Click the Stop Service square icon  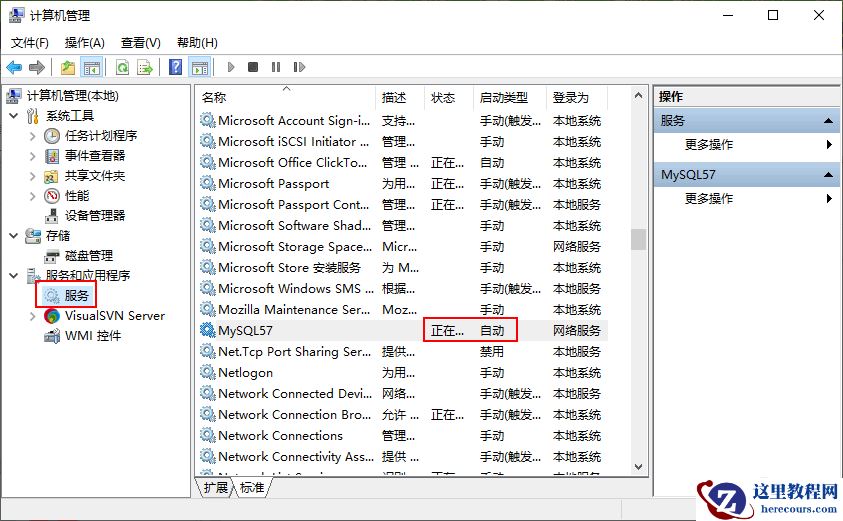click(253, 67)
